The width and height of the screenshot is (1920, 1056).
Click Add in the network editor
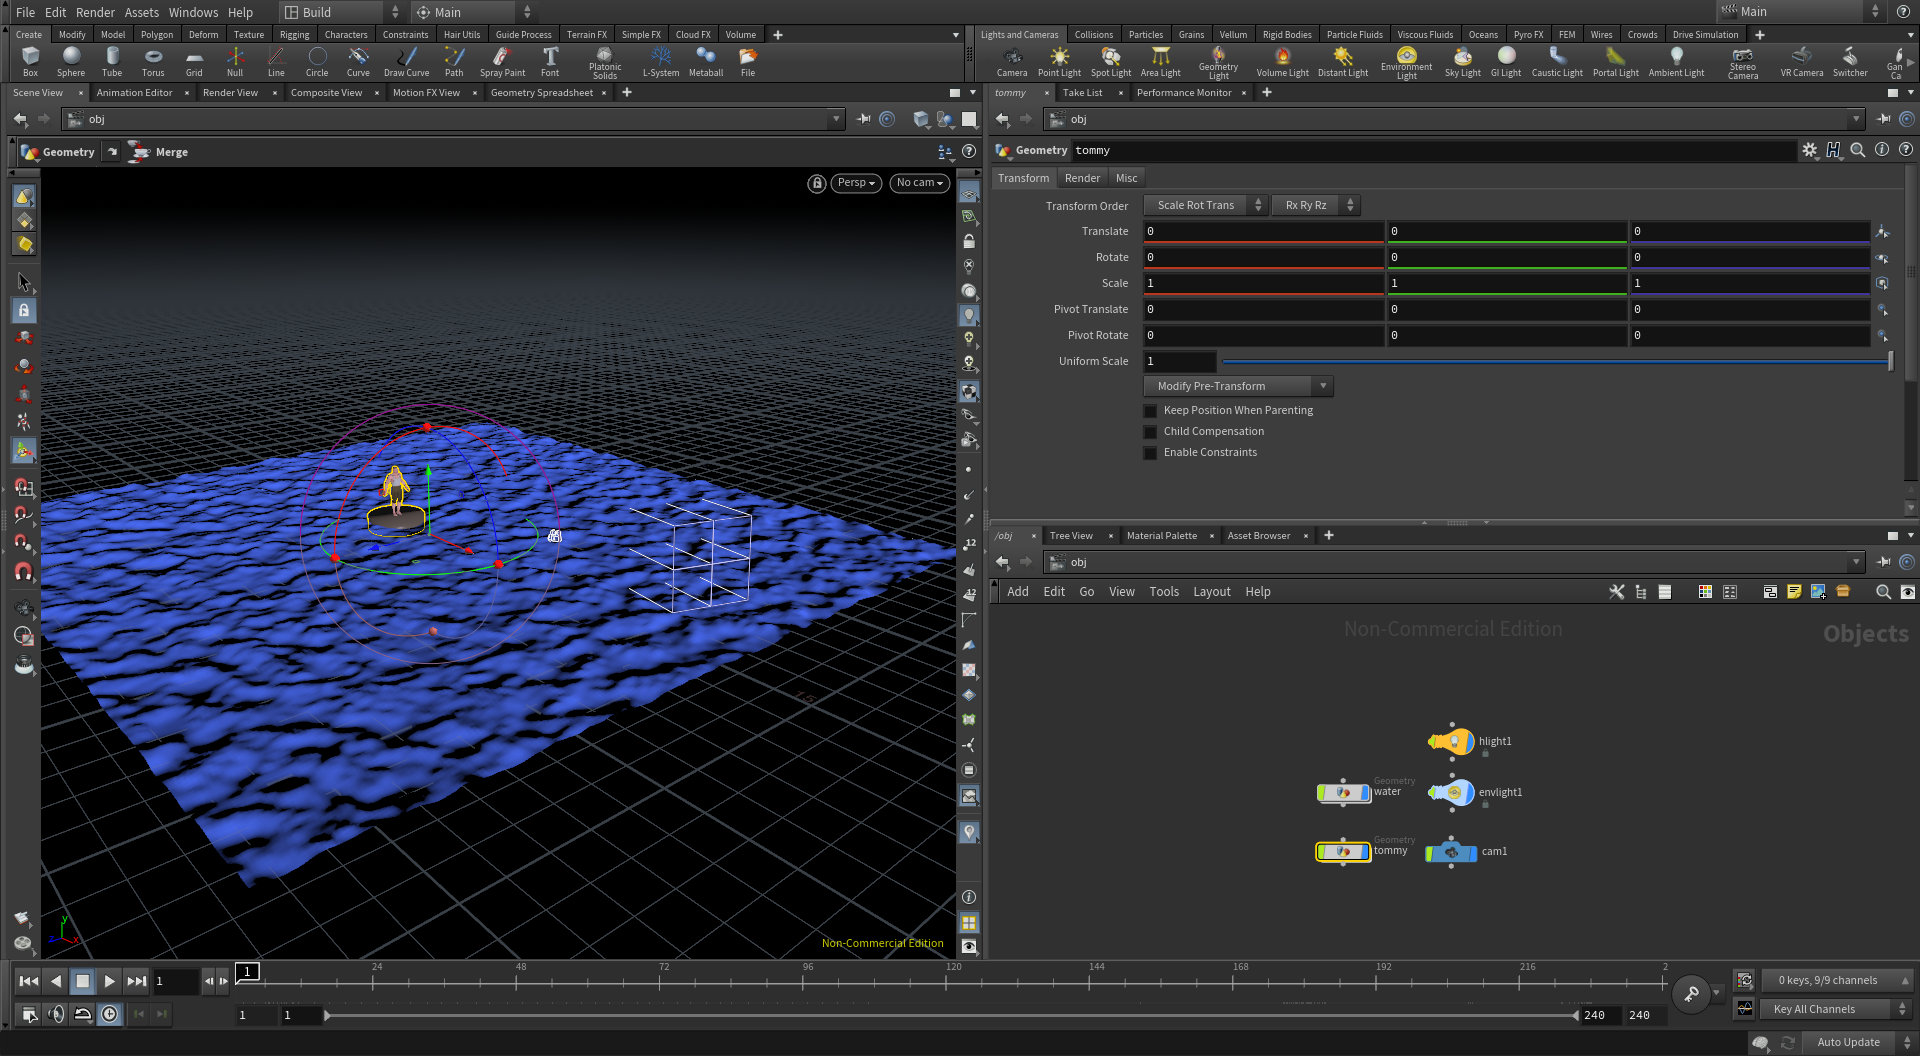tap(1018, 592)
